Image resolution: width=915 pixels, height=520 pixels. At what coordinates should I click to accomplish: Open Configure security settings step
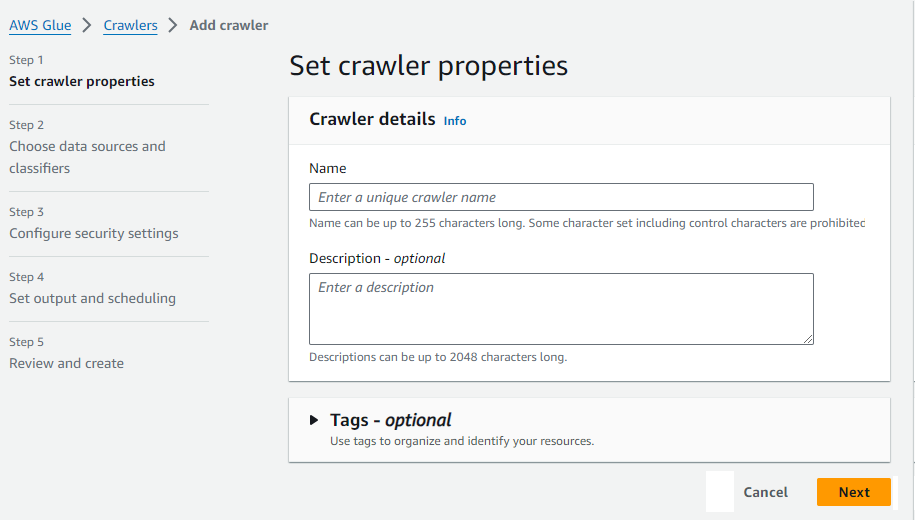coord(94,233)
